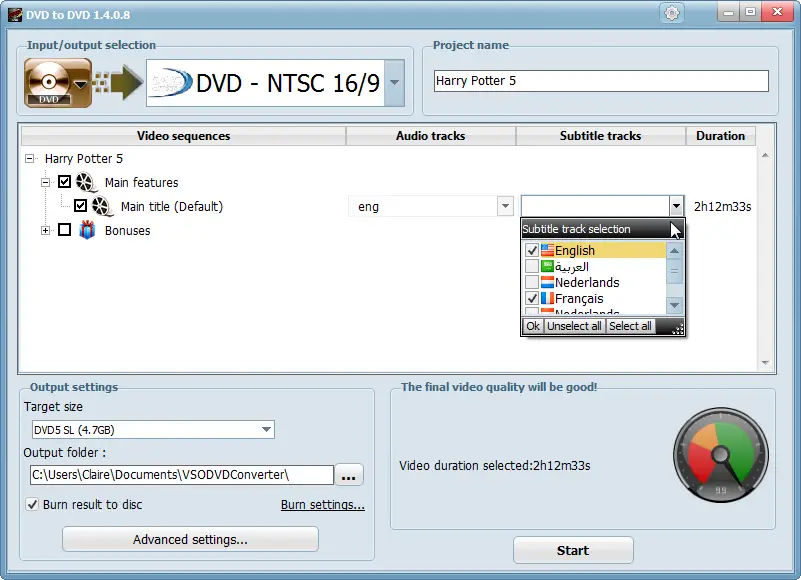
Task: Open the DVD5 SL target size dropdown
Action: point(153,429)
